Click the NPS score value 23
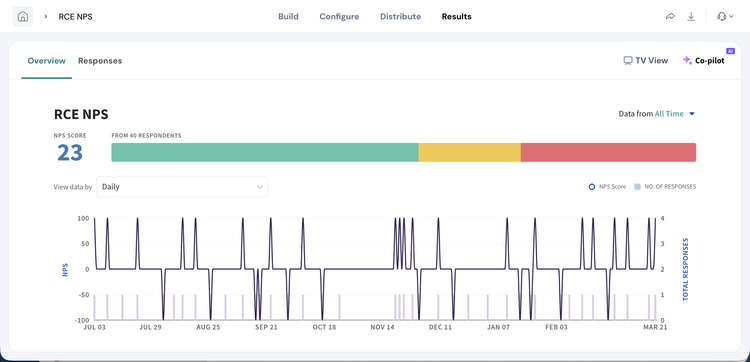Image resolution: width=750 pixels, height=362 pixels. (70, 153)
